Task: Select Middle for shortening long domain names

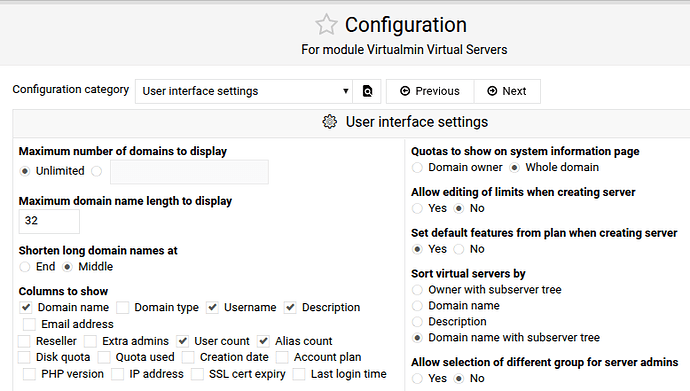Action: [67, 267]
